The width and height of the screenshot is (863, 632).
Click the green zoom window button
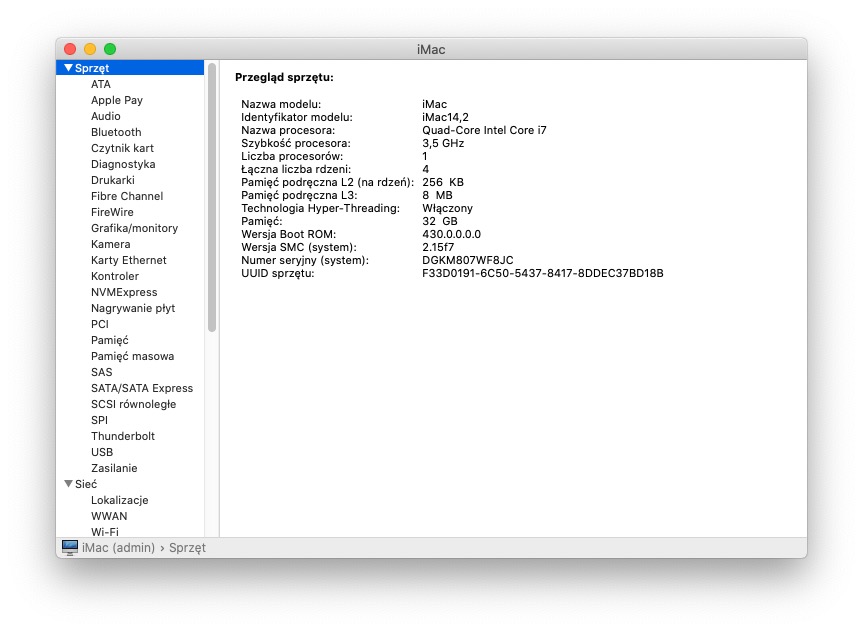110,49
